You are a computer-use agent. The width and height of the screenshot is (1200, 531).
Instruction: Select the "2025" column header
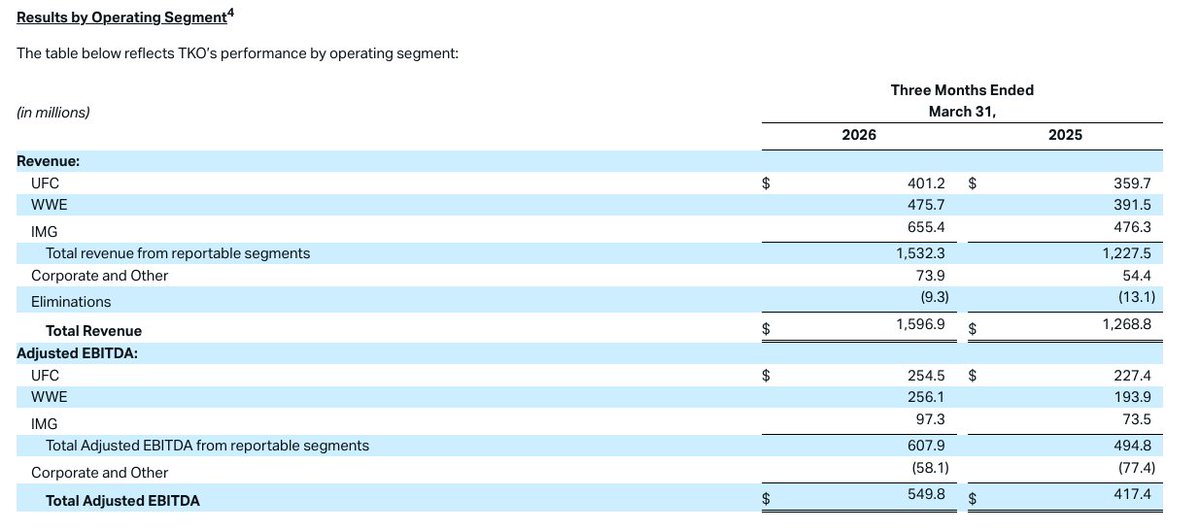click(1065, 135)
